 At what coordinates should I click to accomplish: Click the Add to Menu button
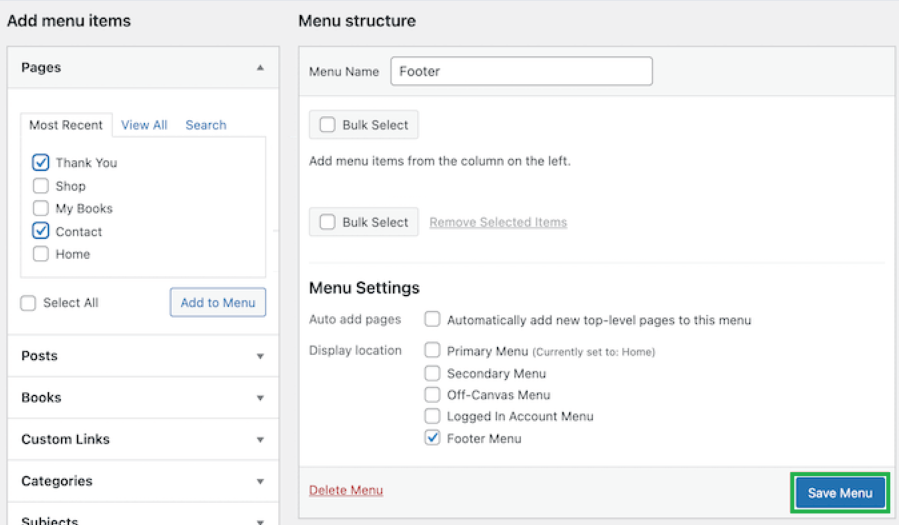click(x=217, y=303)
